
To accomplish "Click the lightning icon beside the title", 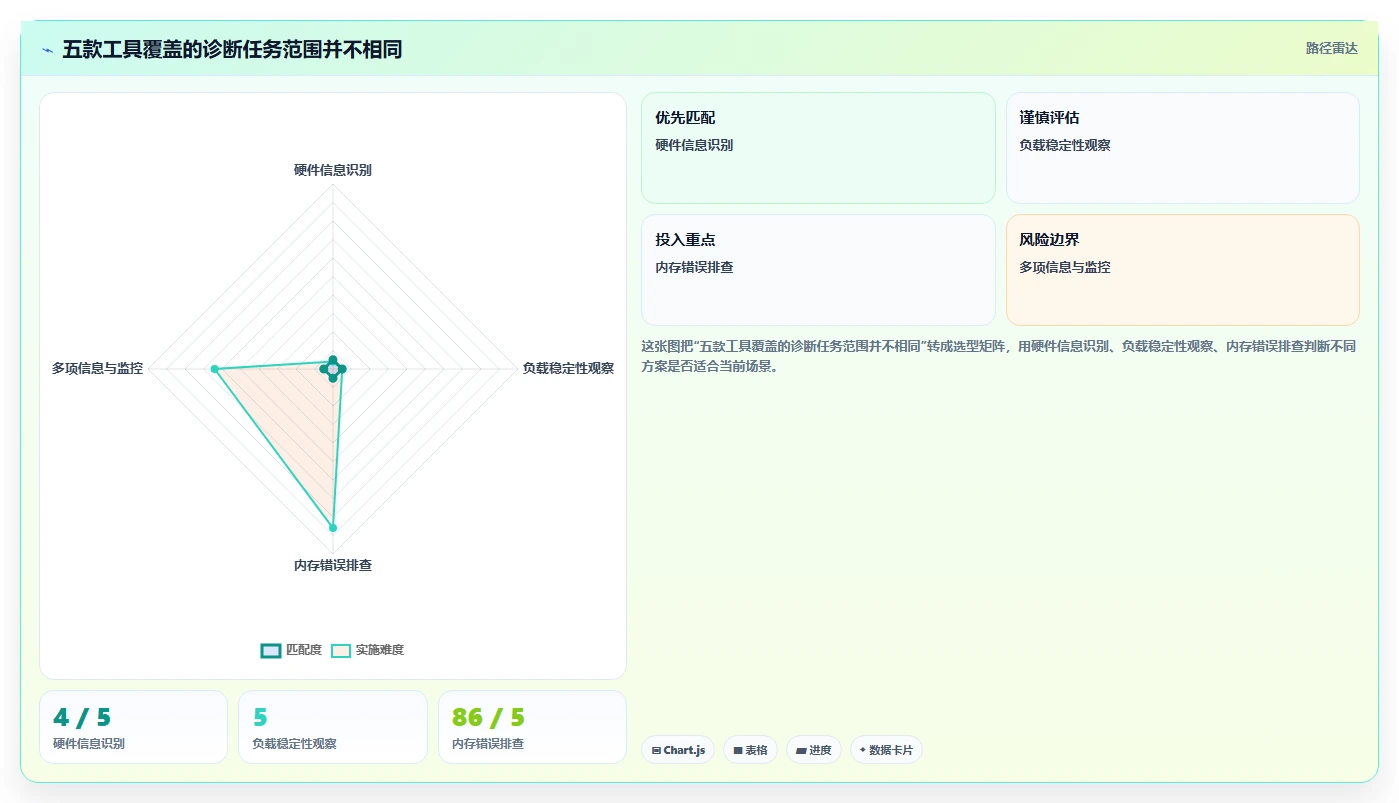I will 47,50.
